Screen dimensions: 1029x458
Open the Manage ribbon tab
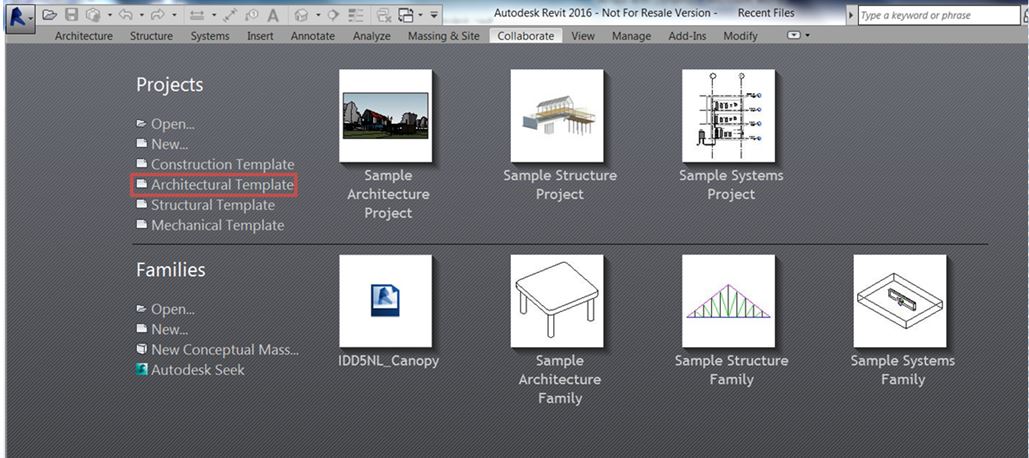pyautogui.click(x=631, y=36)
